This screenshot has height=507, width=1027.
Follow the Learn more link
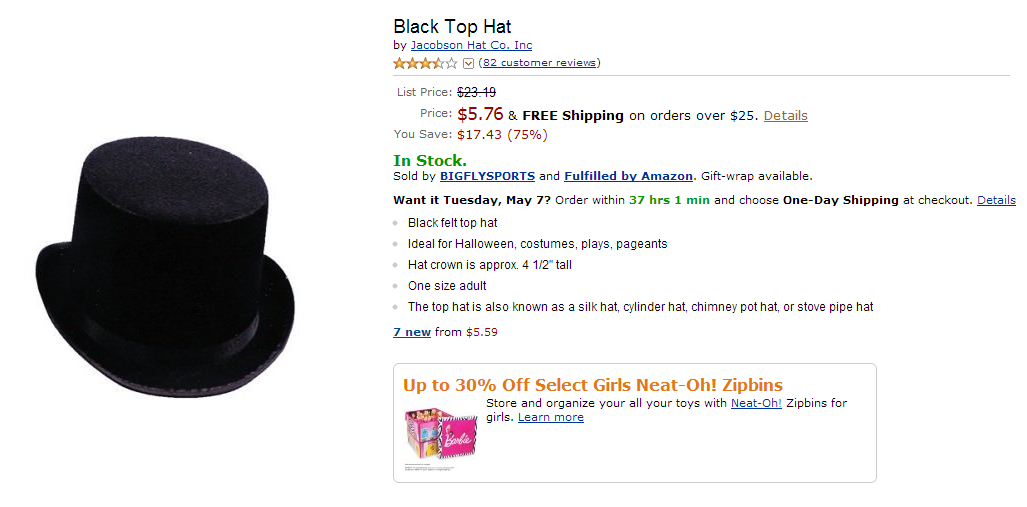[x=550, y=417]
